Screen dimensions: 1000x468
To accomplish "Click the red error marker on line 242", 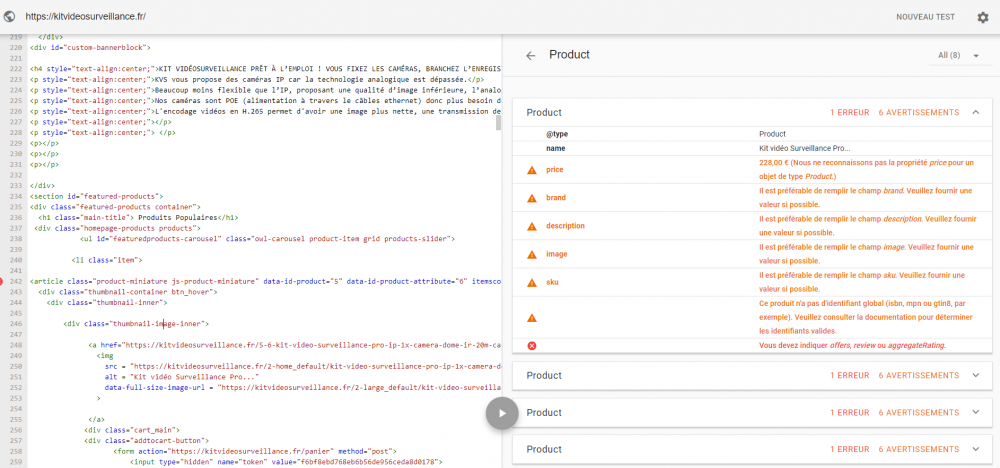I will 3,282.
